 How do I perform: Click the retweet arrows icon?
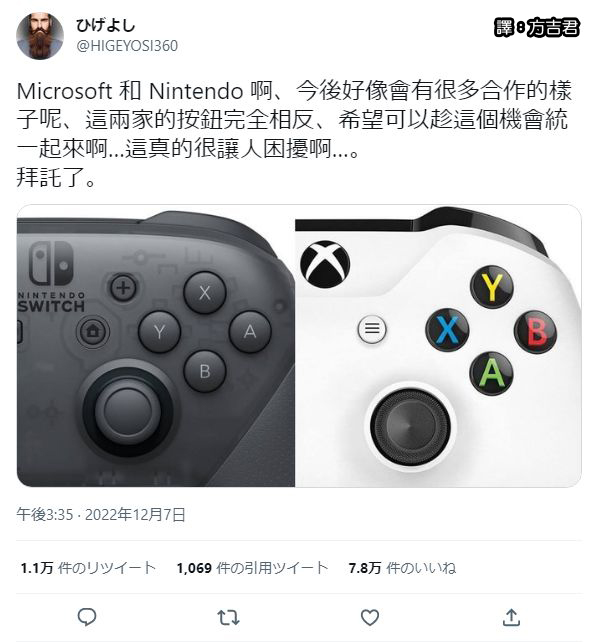228,617
